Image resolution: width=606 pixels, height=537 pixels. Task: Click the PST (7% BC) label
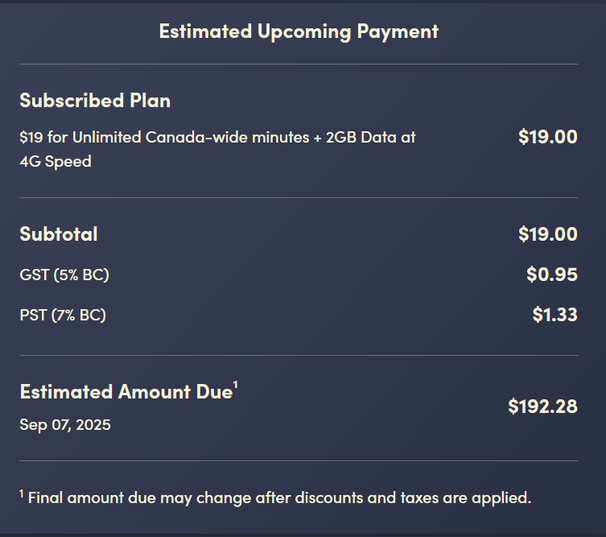tap(63, 315)
